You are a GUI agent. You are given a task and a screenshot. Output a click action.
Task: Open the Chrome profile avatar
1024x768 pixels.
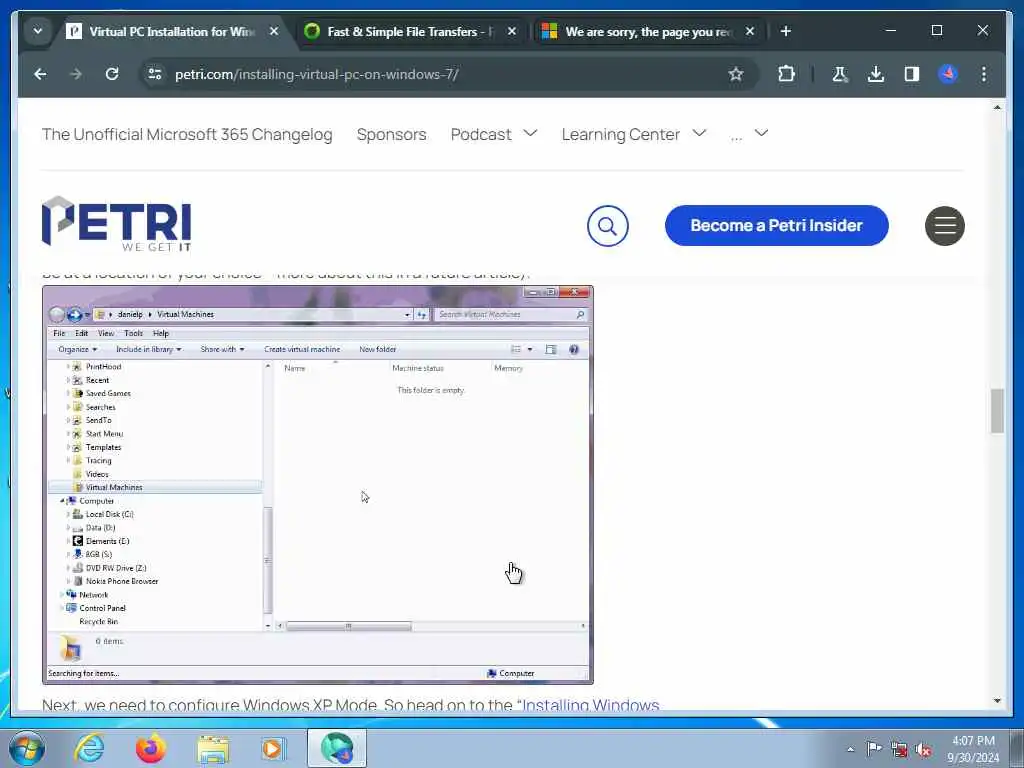tap(948, 74)
